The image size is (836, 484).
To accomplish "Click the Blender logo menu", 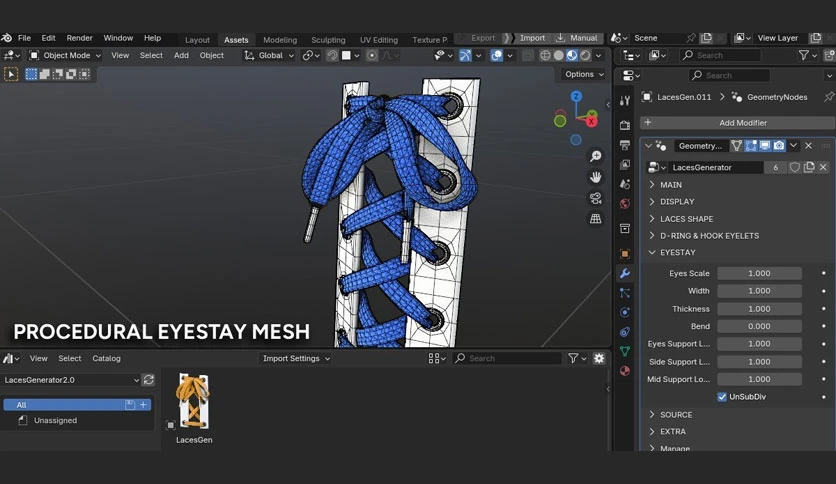I will [7, 38].
